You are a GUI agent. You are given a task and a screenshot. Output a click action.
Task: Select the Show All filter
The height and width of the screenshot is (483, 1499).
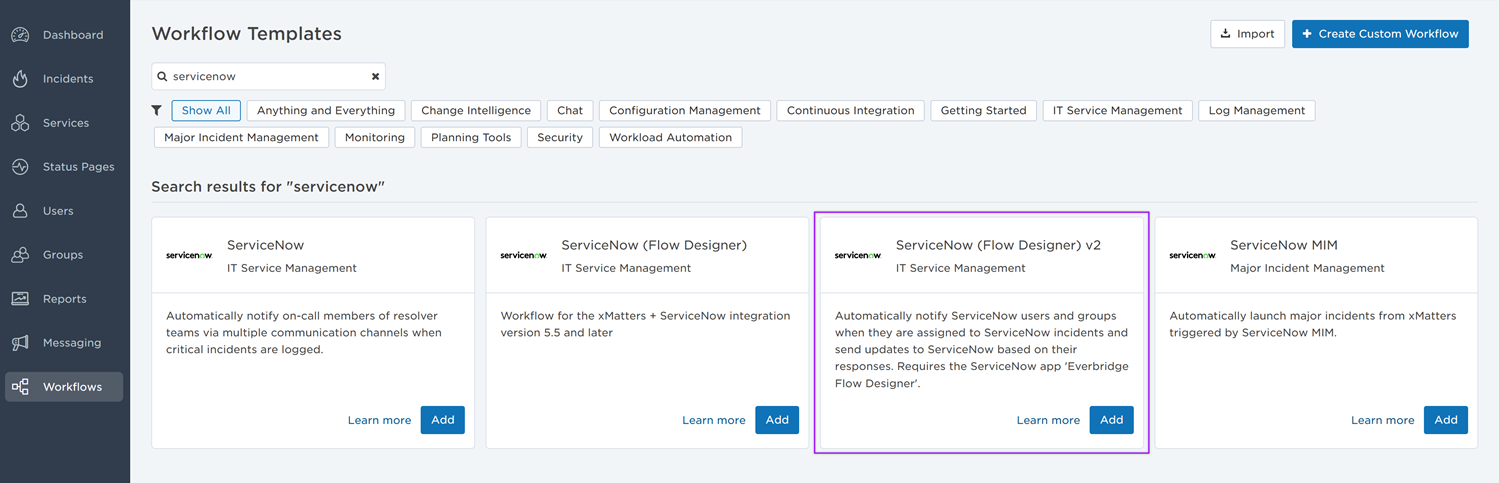tap(206, 111)
